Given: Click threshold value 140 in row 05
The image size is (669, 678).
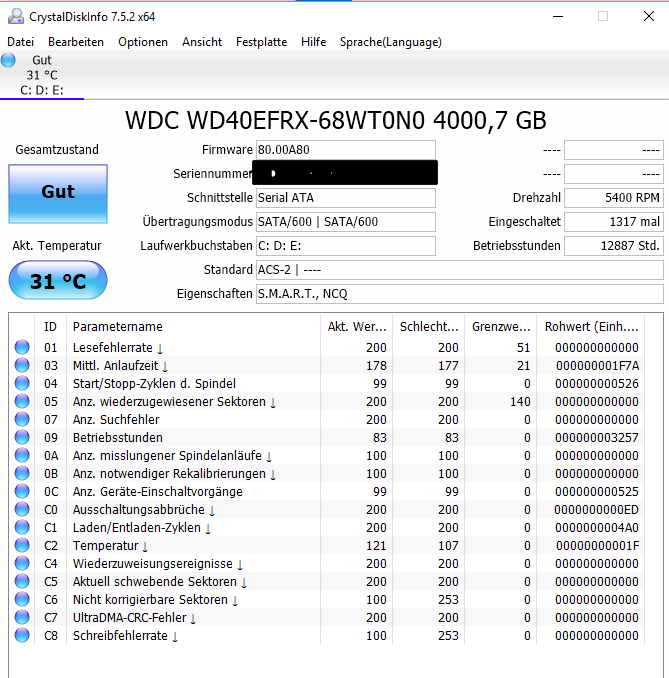Looking at the screenshot, I should [520, 402].
